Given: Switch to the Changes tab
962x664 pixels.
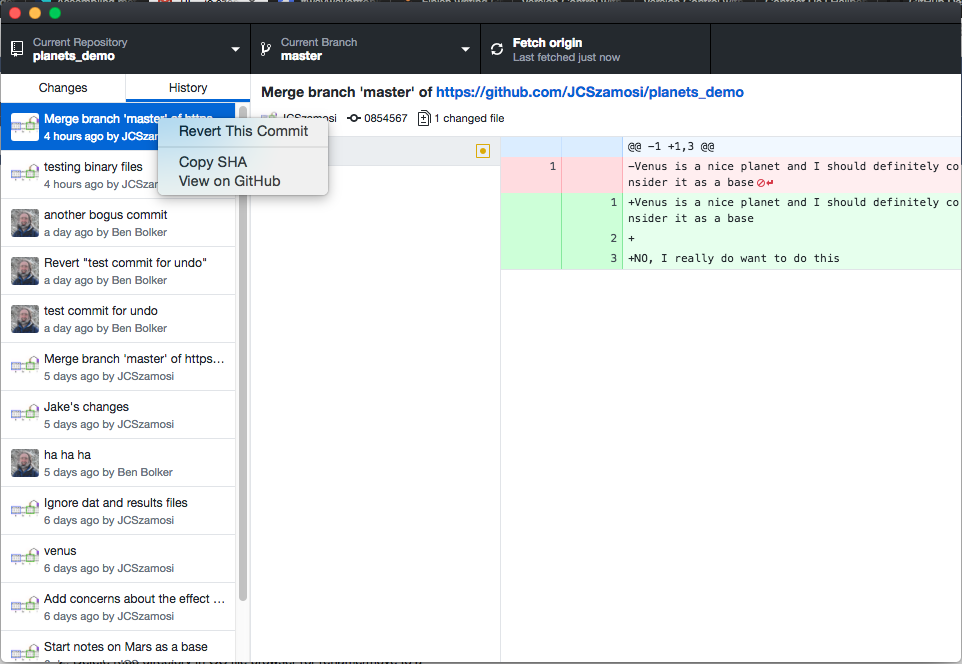Looking at the screenshot, I should tap(62, 88).
